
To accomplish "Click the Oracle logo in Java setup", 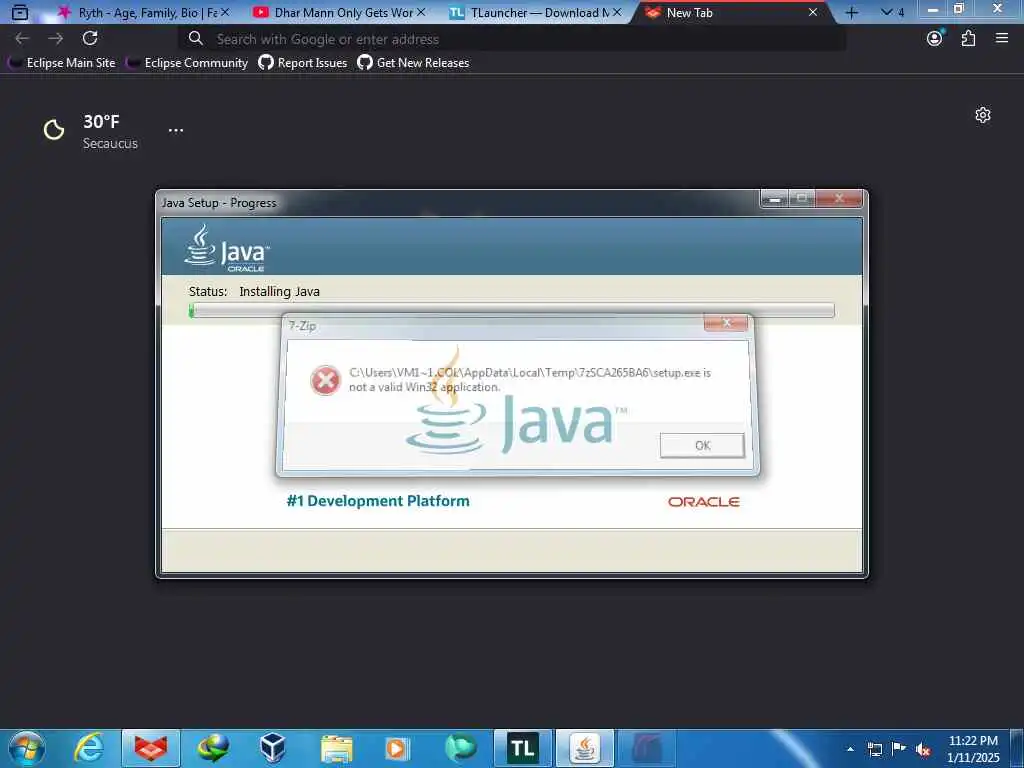I will pos(703,502).
